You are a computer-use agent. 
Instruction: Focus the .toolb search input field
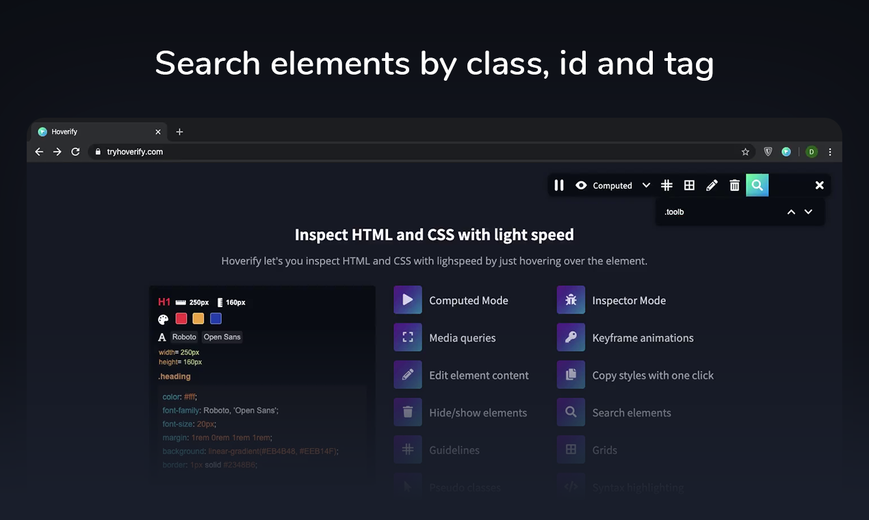[720, 212]
